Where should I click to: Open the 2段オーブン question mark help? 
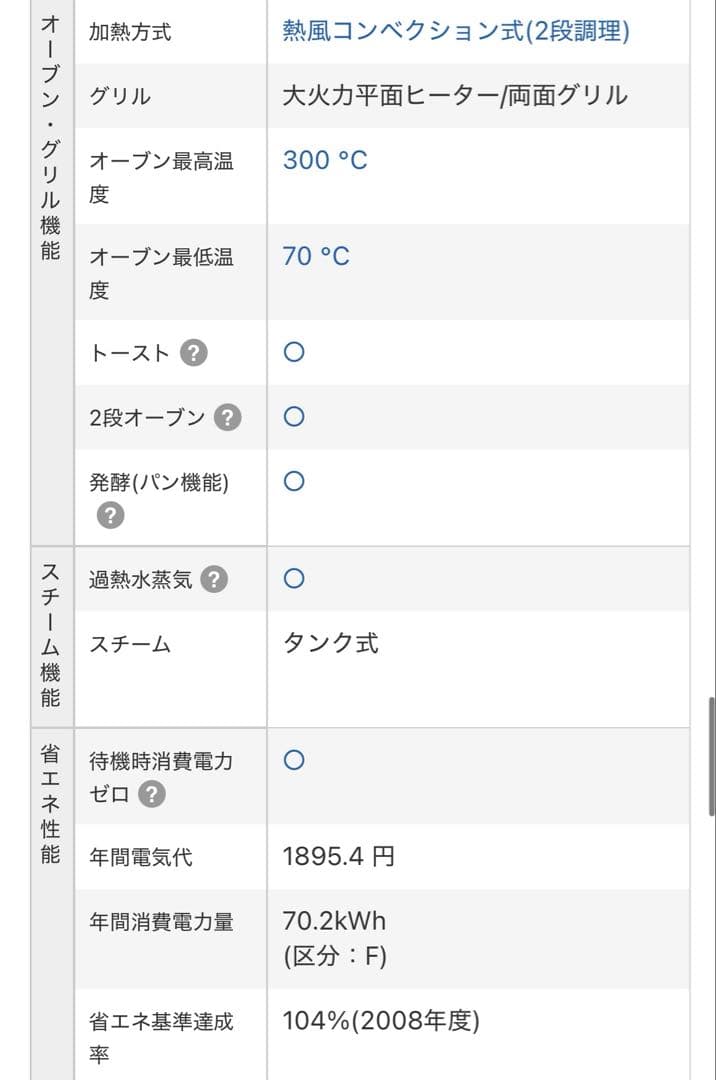228,418
